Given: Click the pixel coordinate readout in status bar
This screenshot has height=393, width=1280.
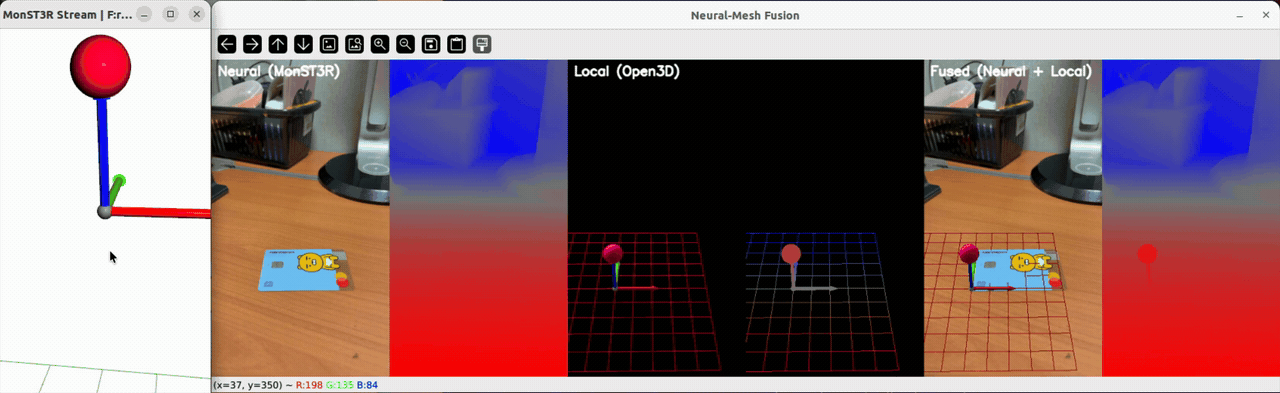Looking at the screenshot, I should tap(247, 385).
